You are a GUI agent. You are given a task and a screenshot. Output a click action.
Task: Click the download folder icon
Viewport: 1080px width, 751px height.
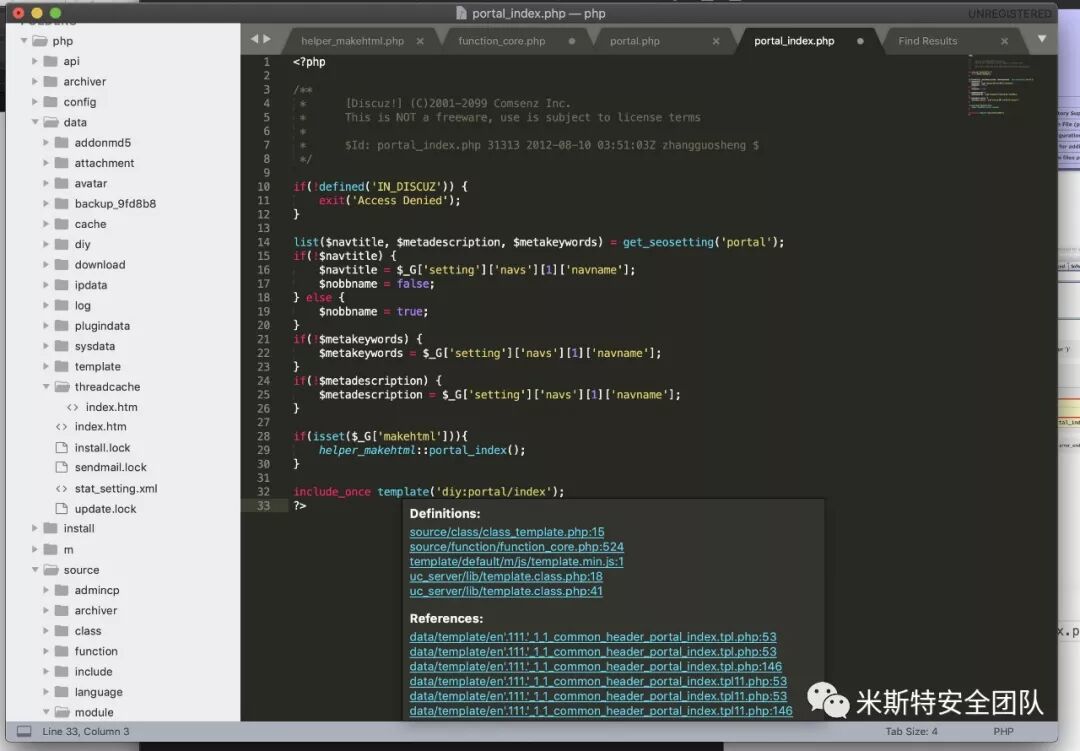[x=62, y=265]
